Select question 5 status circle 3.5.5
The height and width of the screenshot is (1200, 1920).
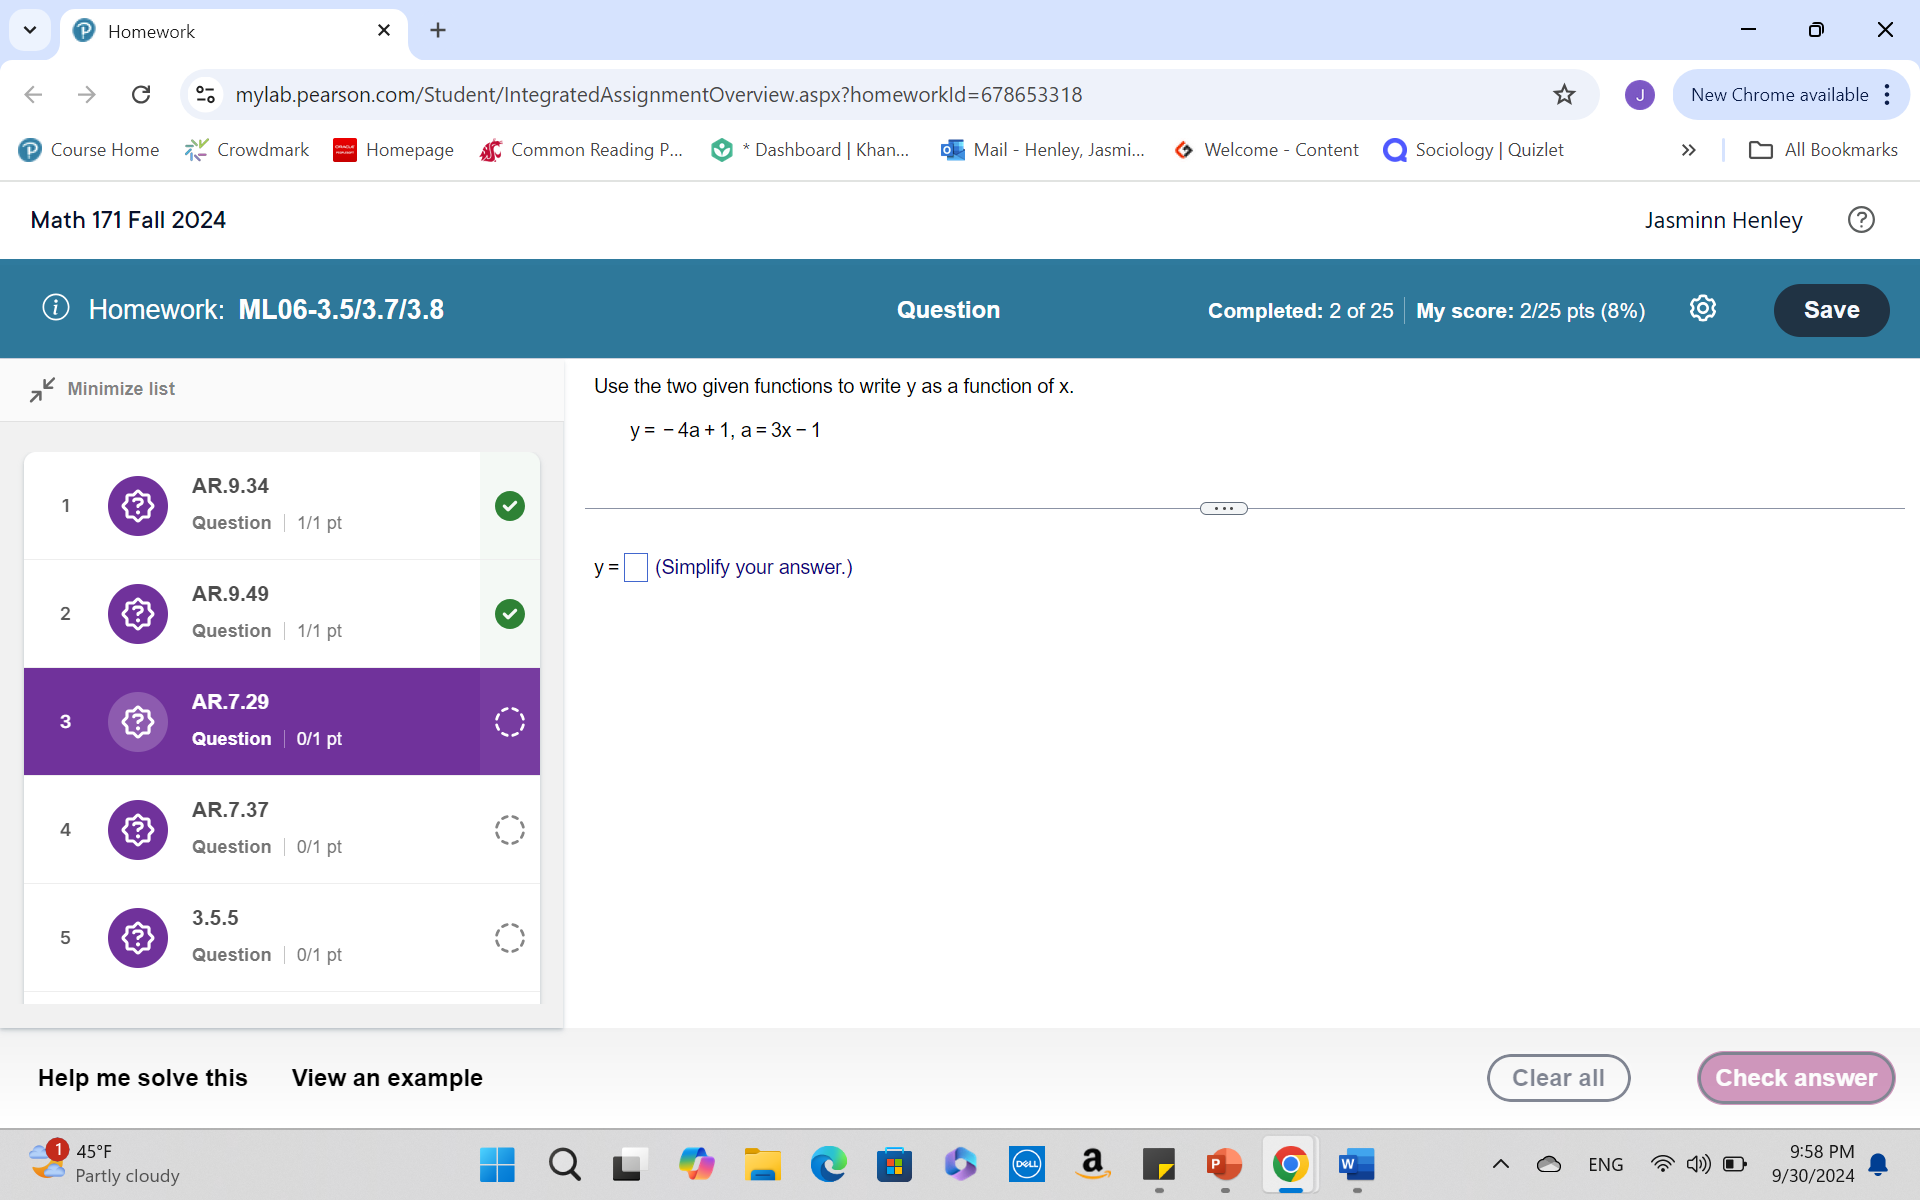pyautogui.click(x=509, y=937)
